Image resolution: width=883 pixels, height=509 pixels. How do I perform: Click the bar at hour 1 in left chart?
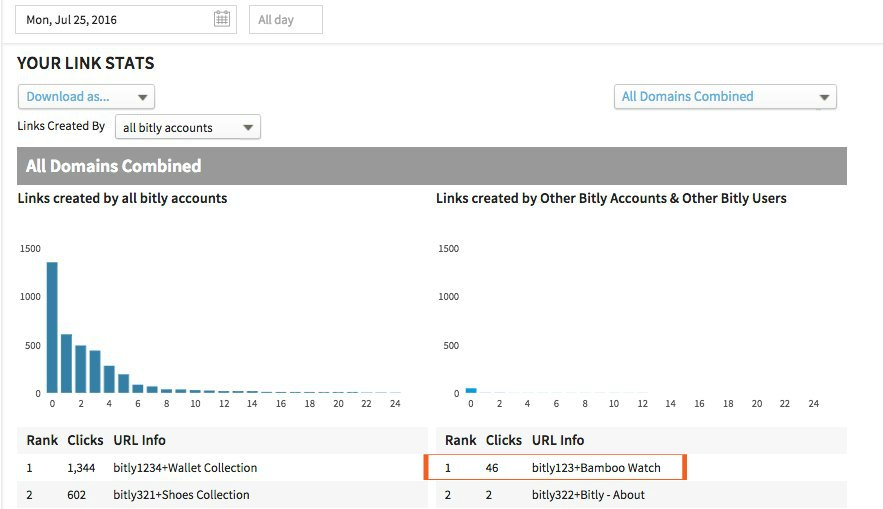[66, 364]
